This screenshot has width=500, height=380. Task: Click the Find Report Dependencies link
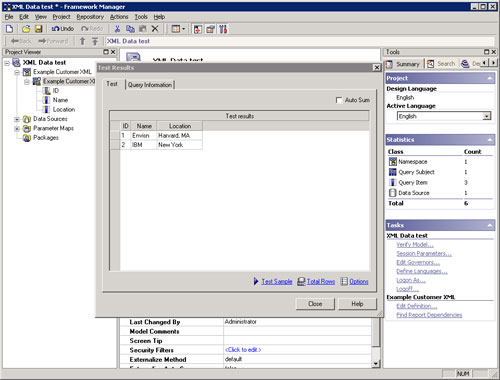point(429,315)
